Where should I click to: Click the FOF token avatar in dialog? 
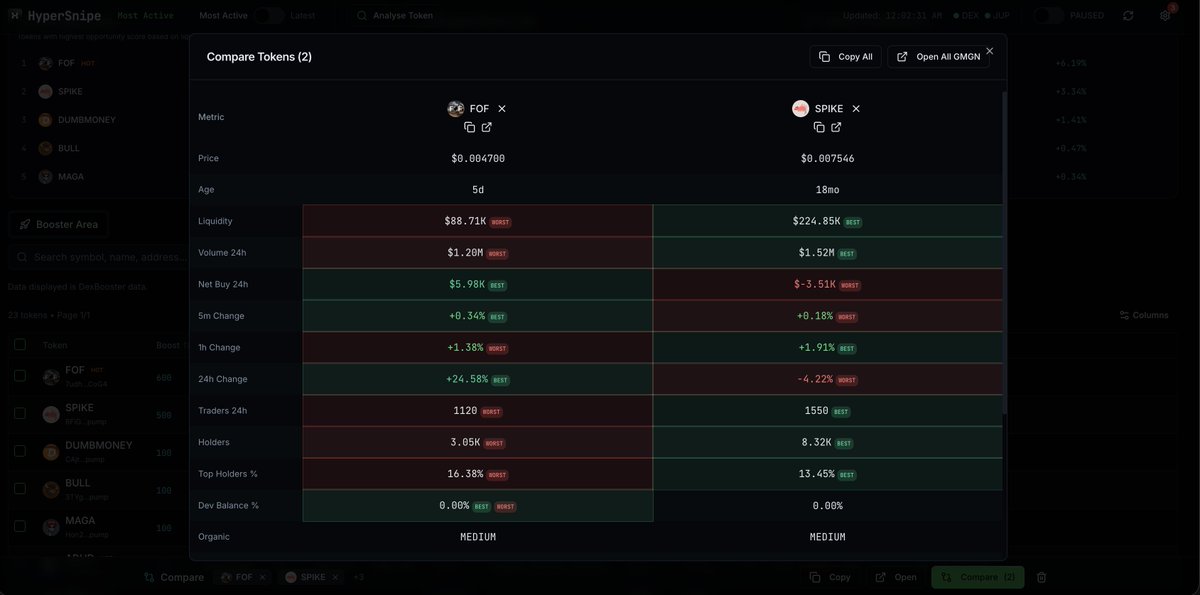456,109
